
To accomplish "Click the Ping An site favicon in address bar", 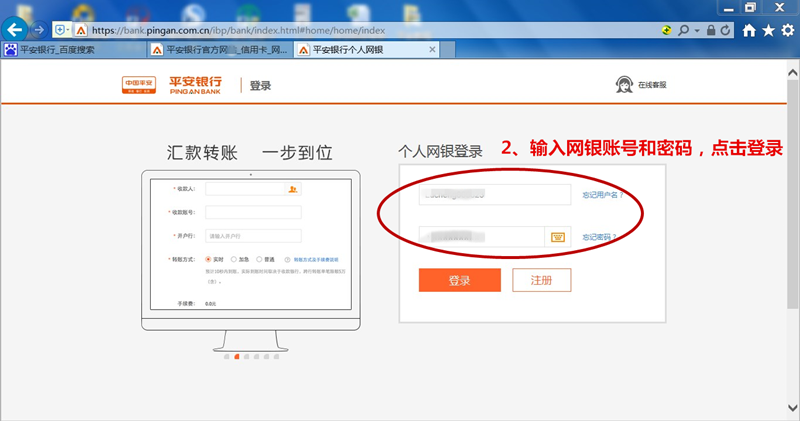I will coord(81,31).
